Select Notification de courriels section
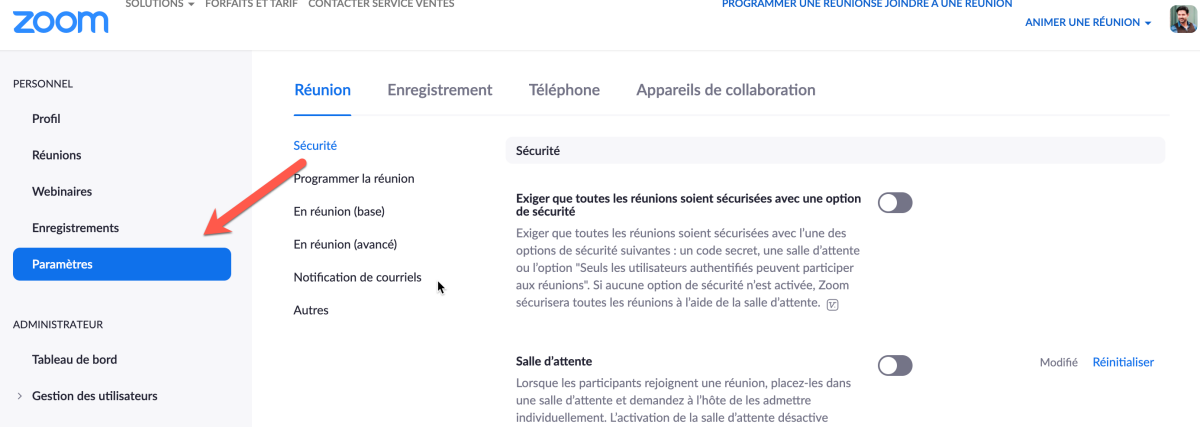 (357, 277)
